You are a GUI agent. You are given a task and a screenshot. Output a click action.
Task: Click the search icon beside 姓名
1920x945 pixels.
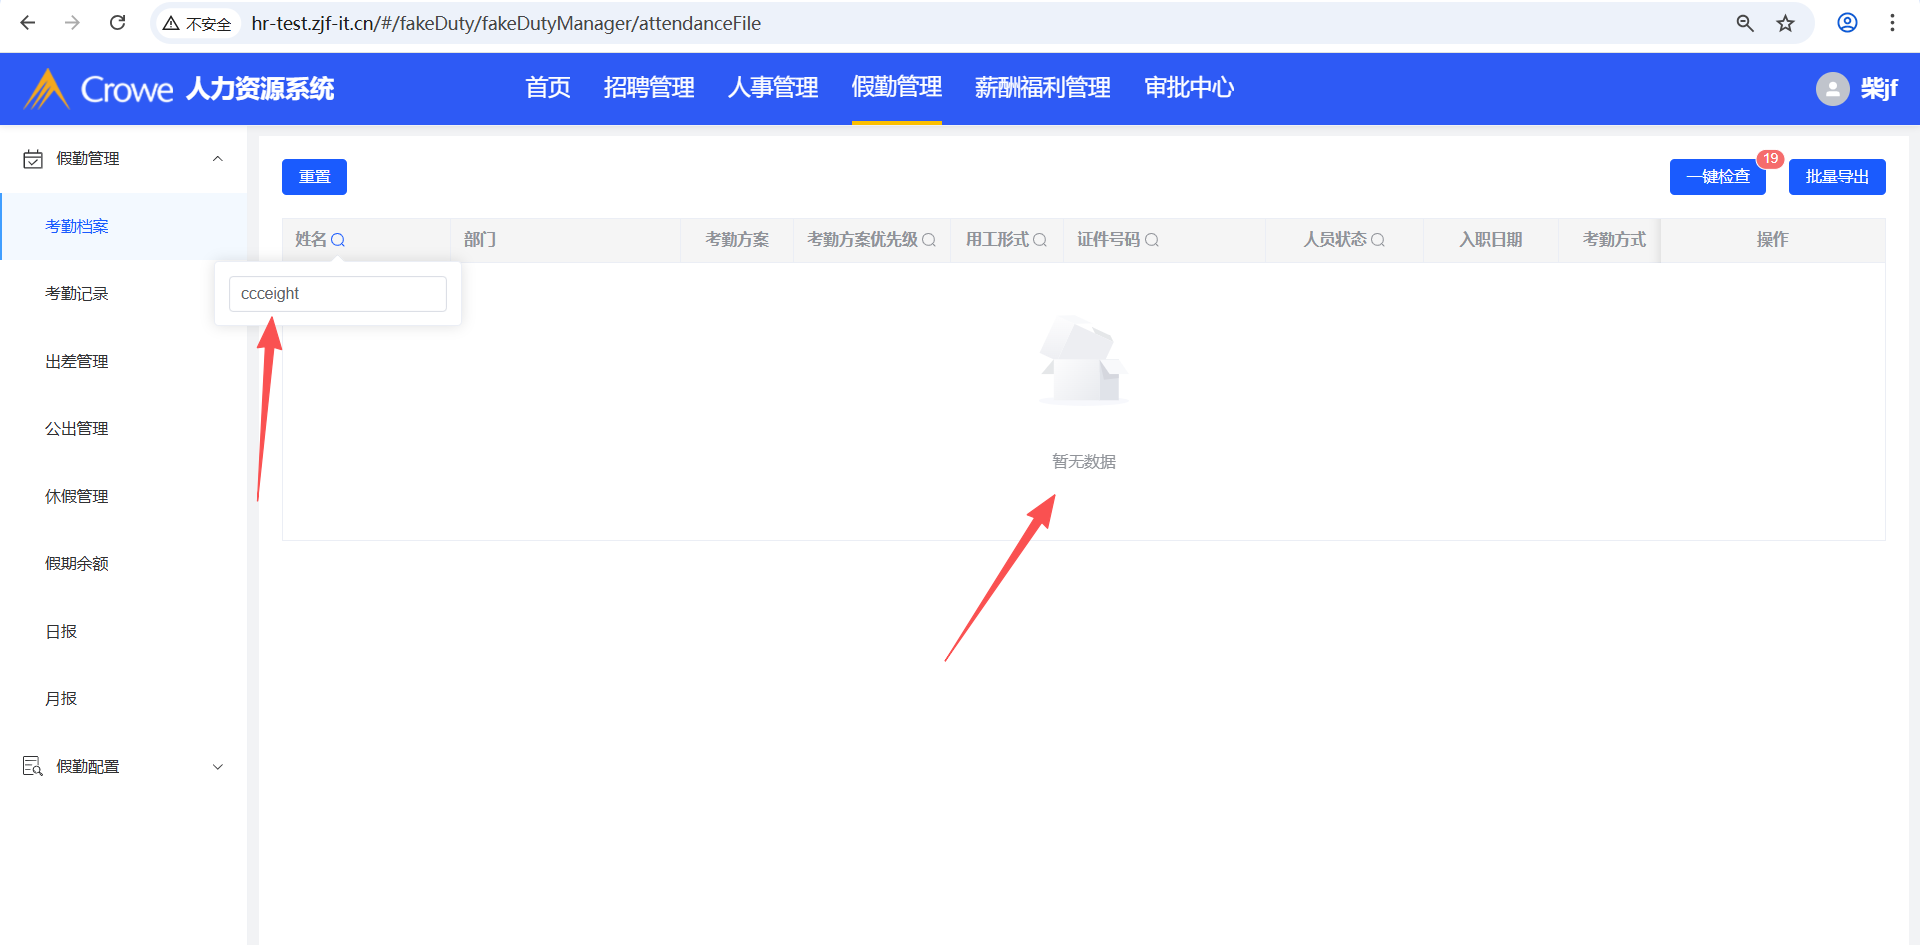tap(338, 240)
